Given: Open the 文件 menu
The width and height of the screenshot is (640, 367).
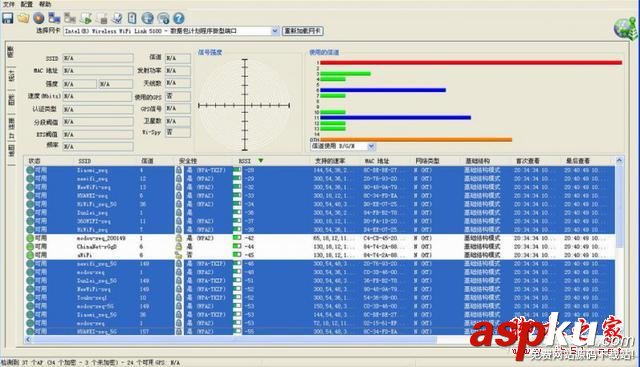Looking at the screenshot, I should 9,4.
